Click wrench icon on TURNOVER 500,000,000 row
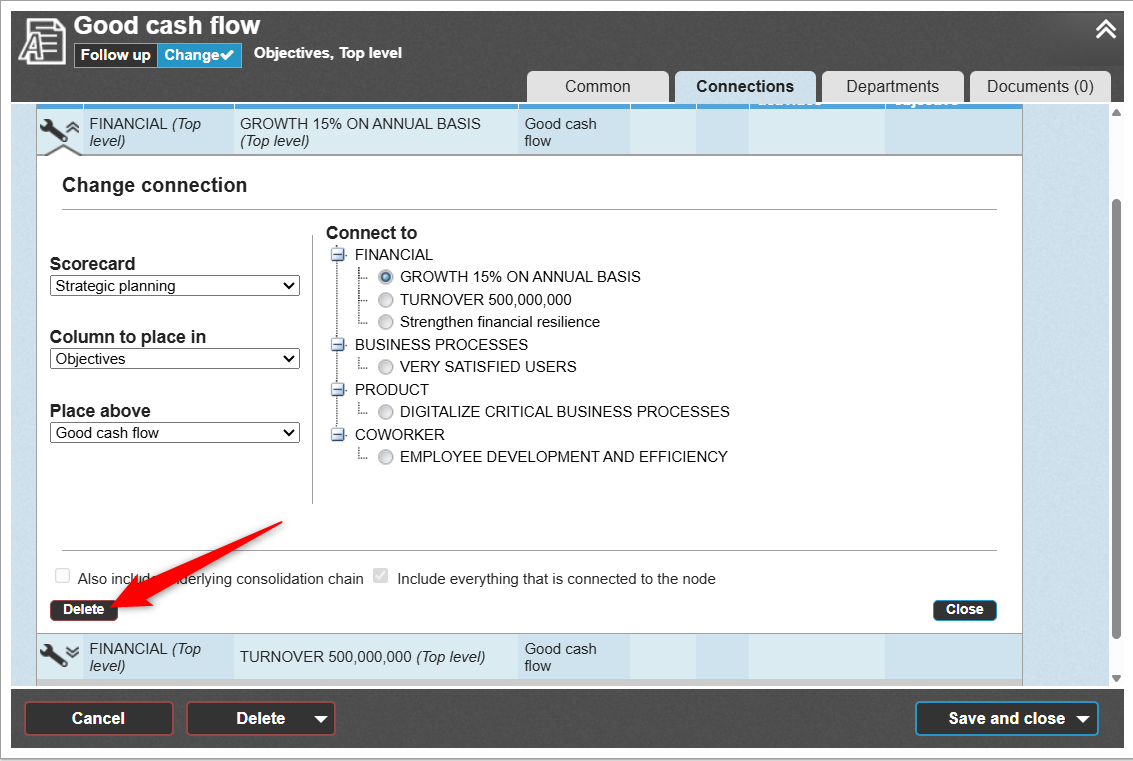This screenshot has height=761, width=1133. pos(53,655)
